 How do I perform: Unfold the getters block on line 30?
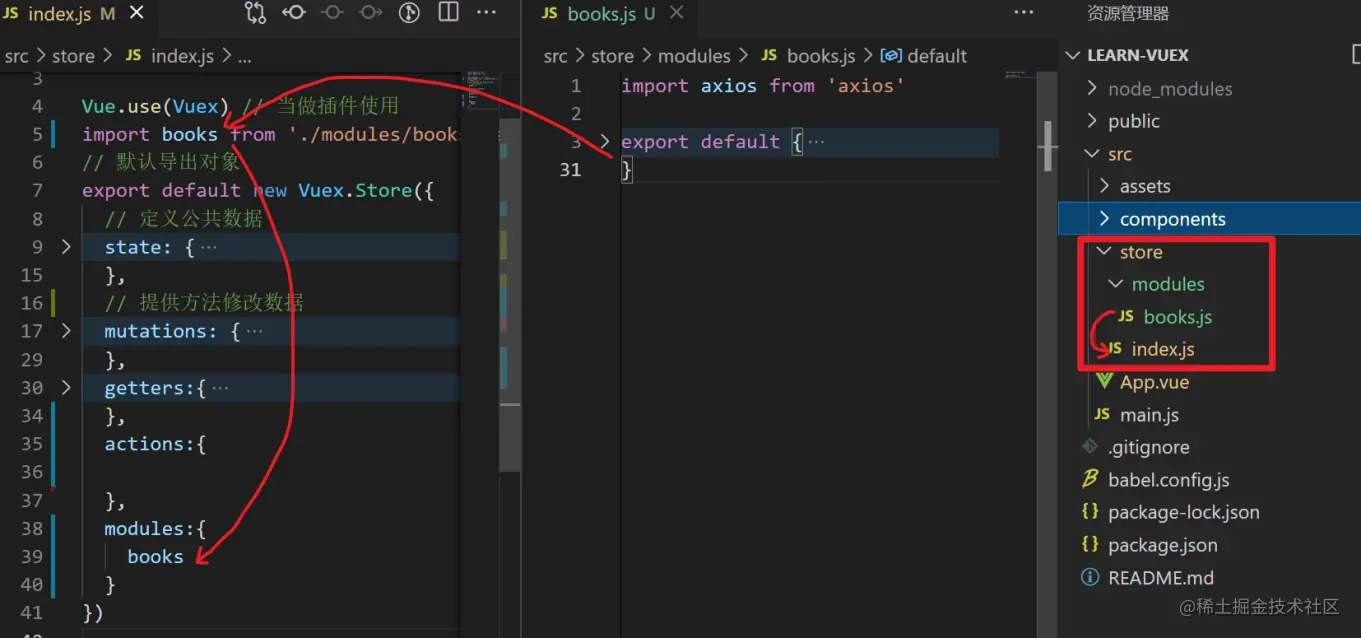click(66, 387)
